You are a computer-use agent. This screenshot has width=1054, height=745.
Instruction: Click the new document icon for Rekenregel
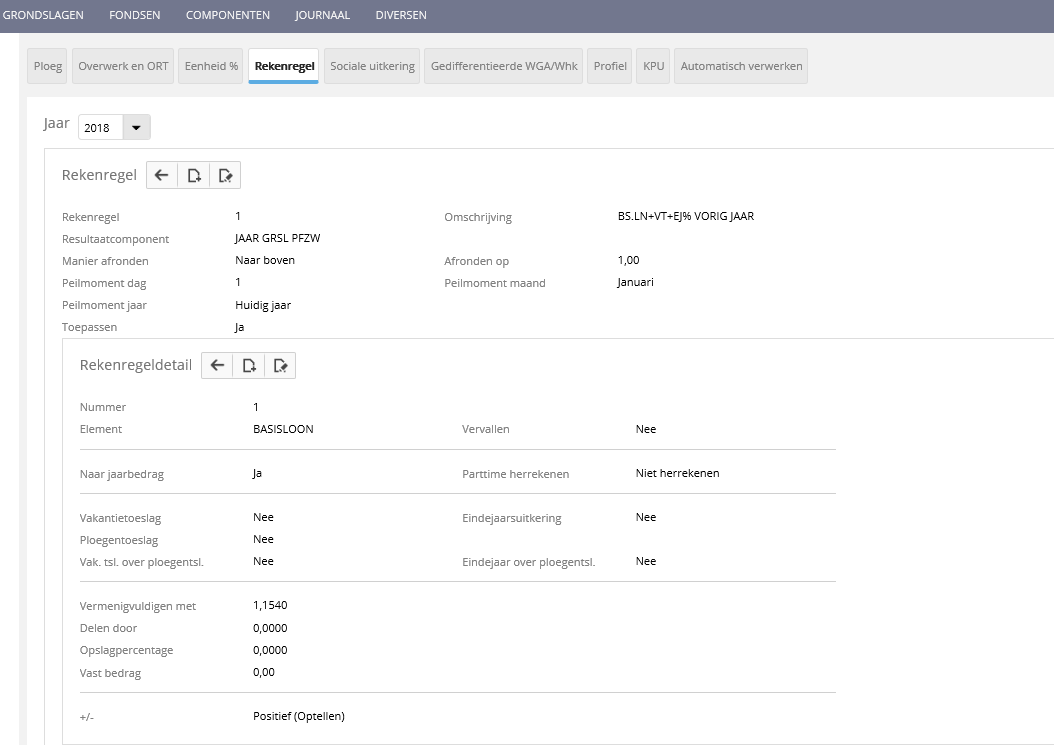[x=194, y=175]
